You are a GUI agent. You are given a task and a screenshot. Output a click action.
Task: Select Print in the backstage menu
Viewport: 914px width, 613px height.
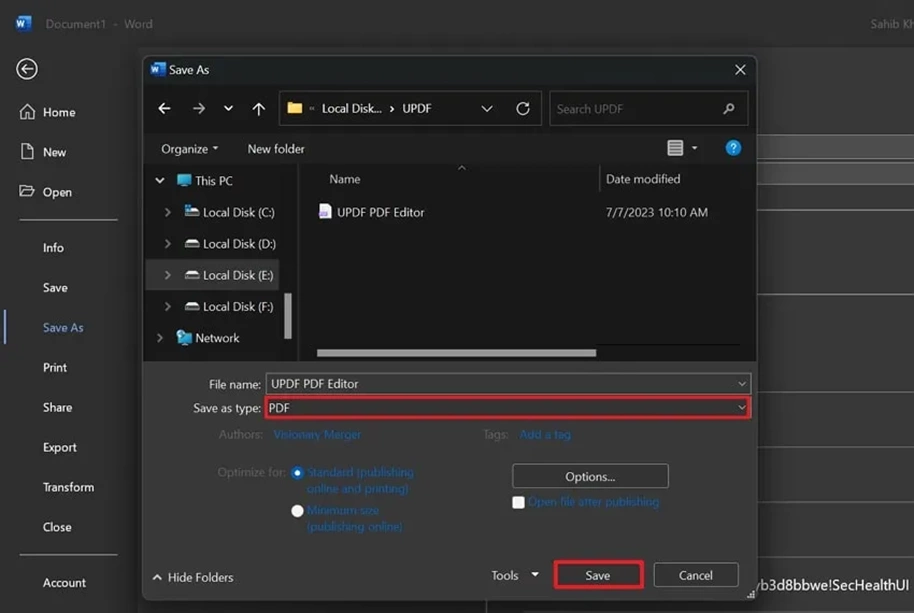pyautogui.click(x=55, y=368)
